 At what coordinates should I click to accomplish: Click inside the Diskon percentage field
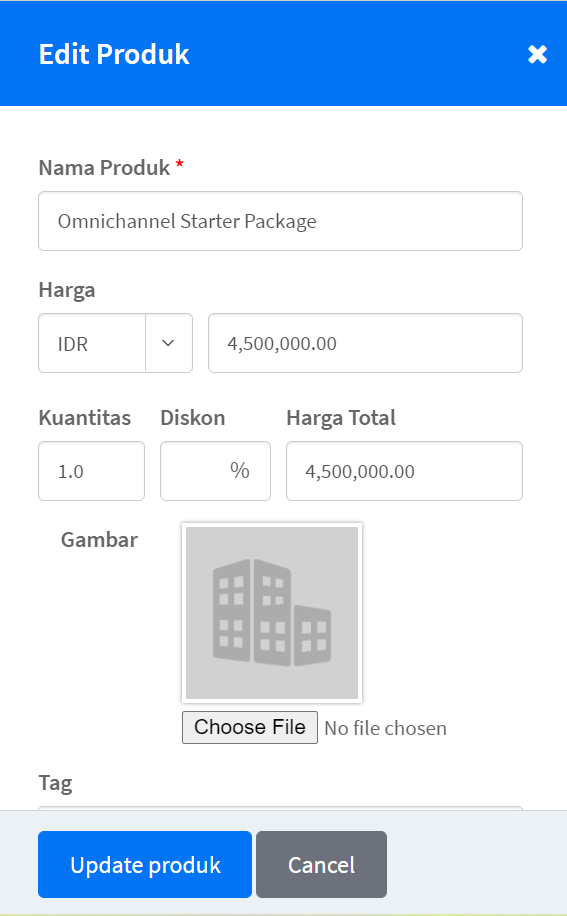[215, 471]
